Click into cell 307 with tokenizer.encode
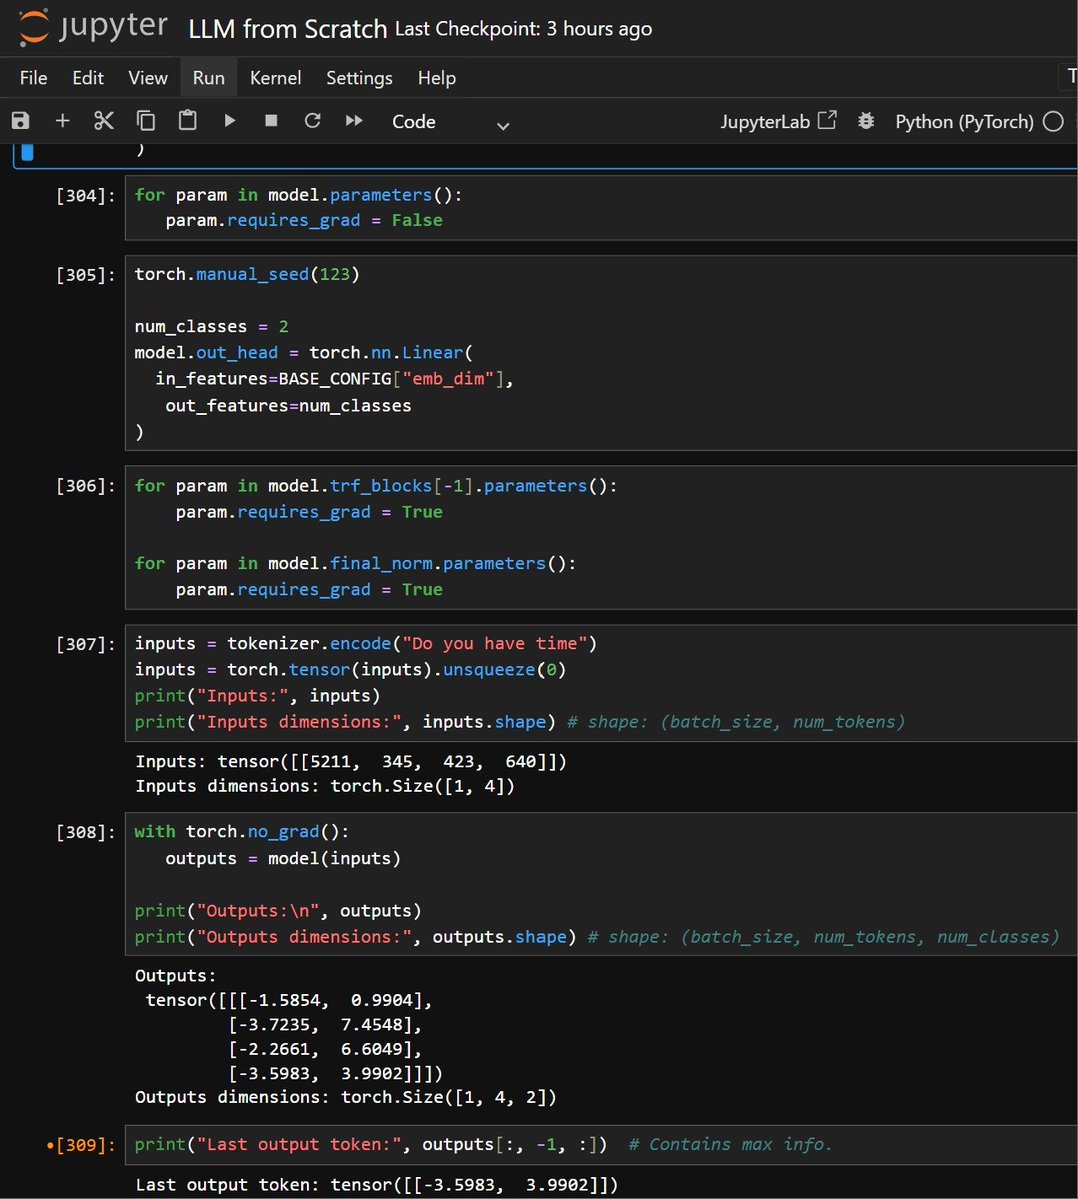 601,683
